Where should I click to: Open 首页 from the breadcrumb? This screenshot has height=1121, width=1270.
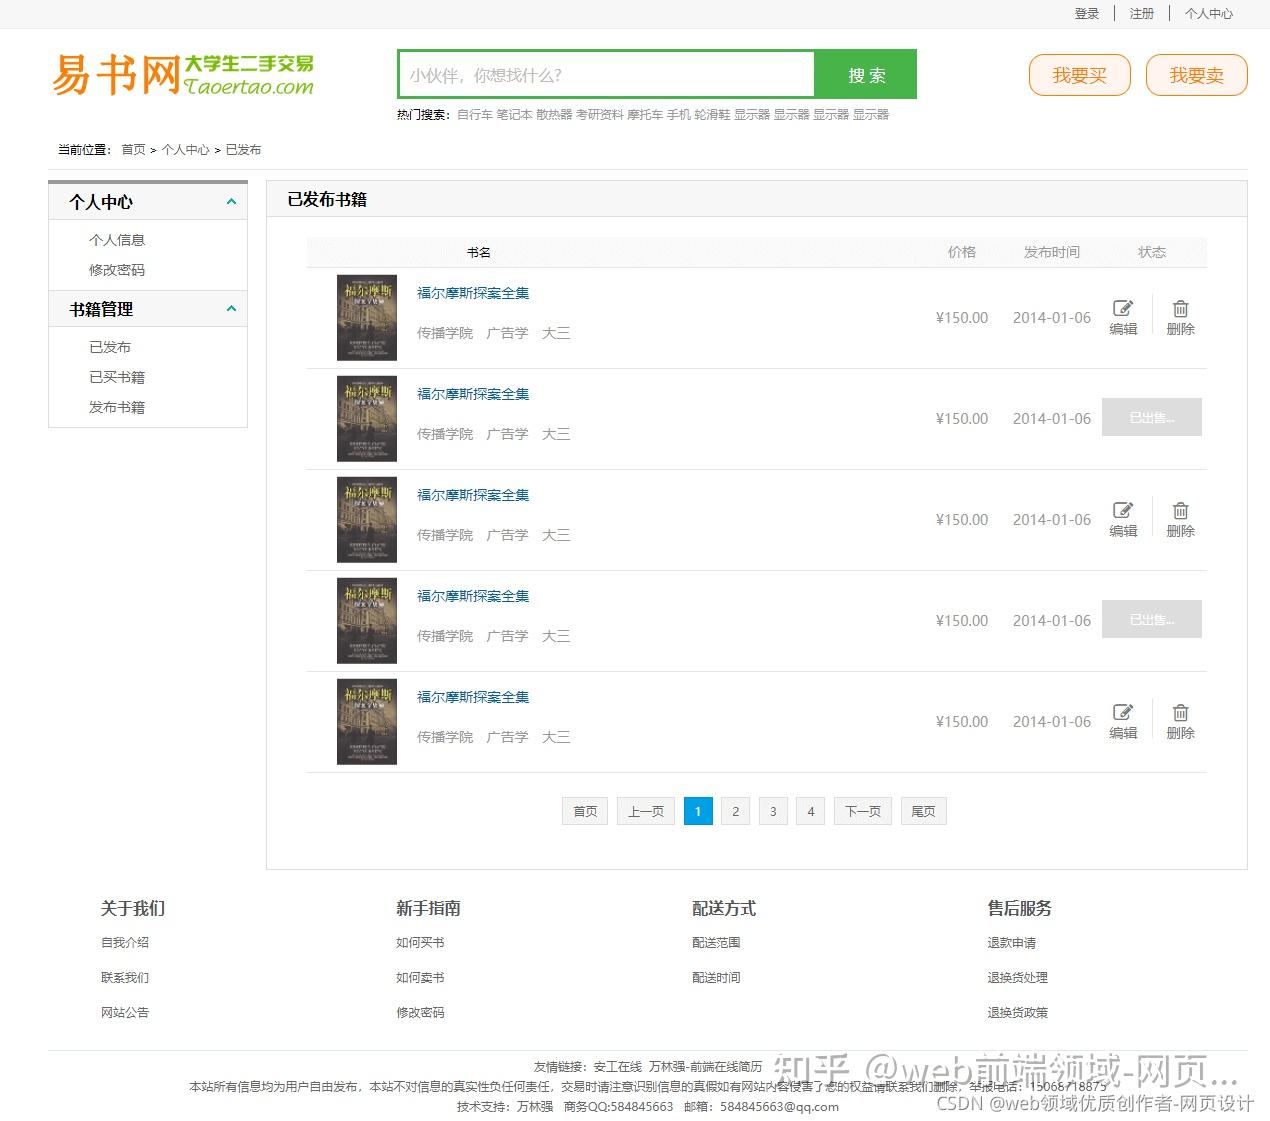[x=133, y=149]
